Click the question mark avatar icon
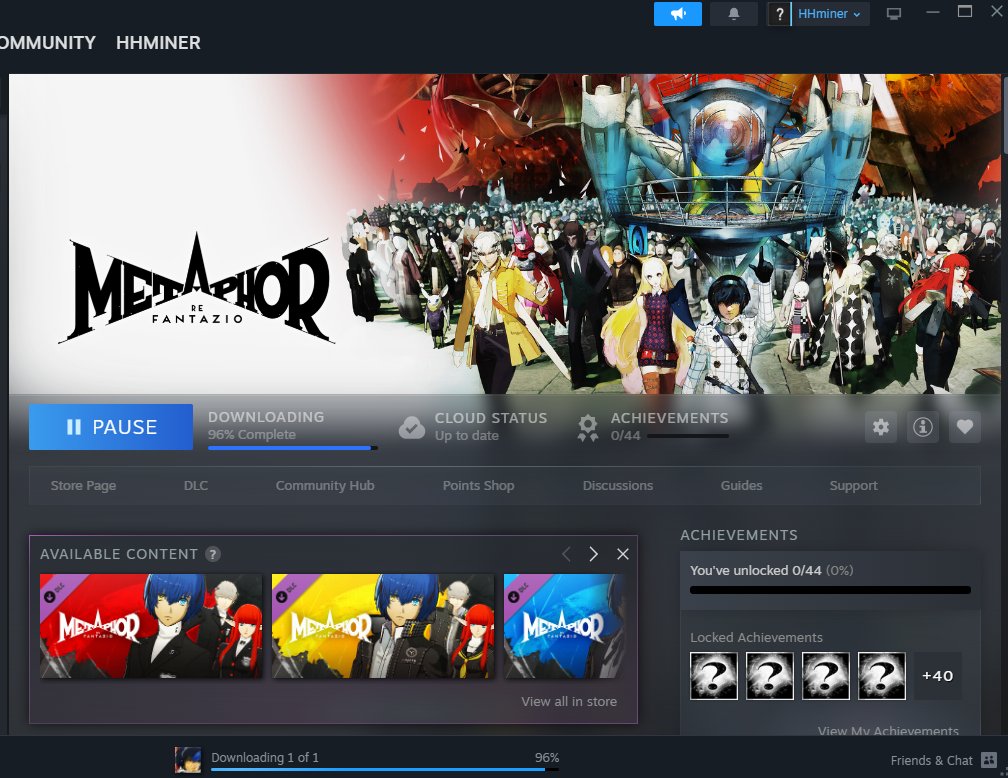 point(779,14)
